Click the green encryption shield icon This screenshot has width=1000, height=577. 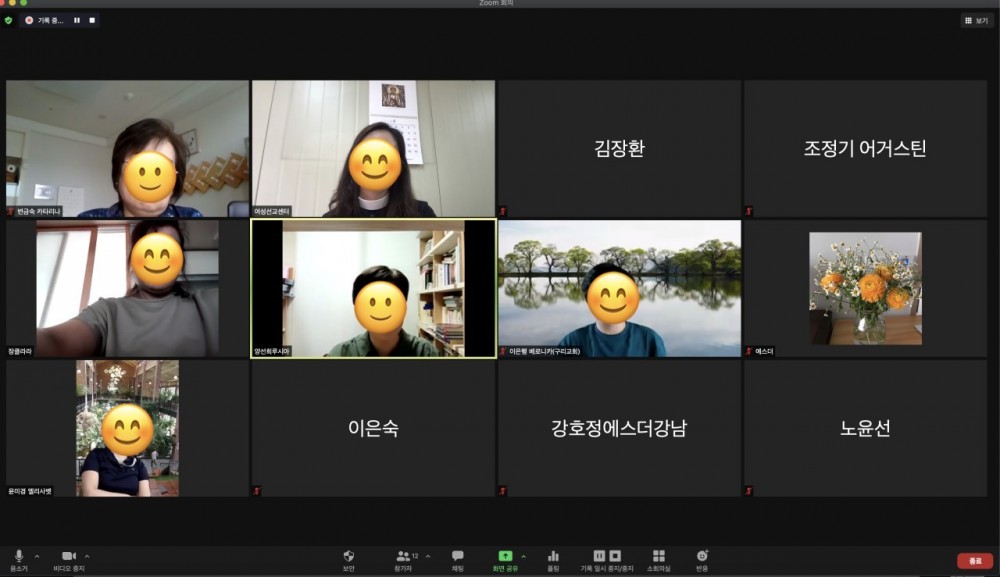point(9,20)
